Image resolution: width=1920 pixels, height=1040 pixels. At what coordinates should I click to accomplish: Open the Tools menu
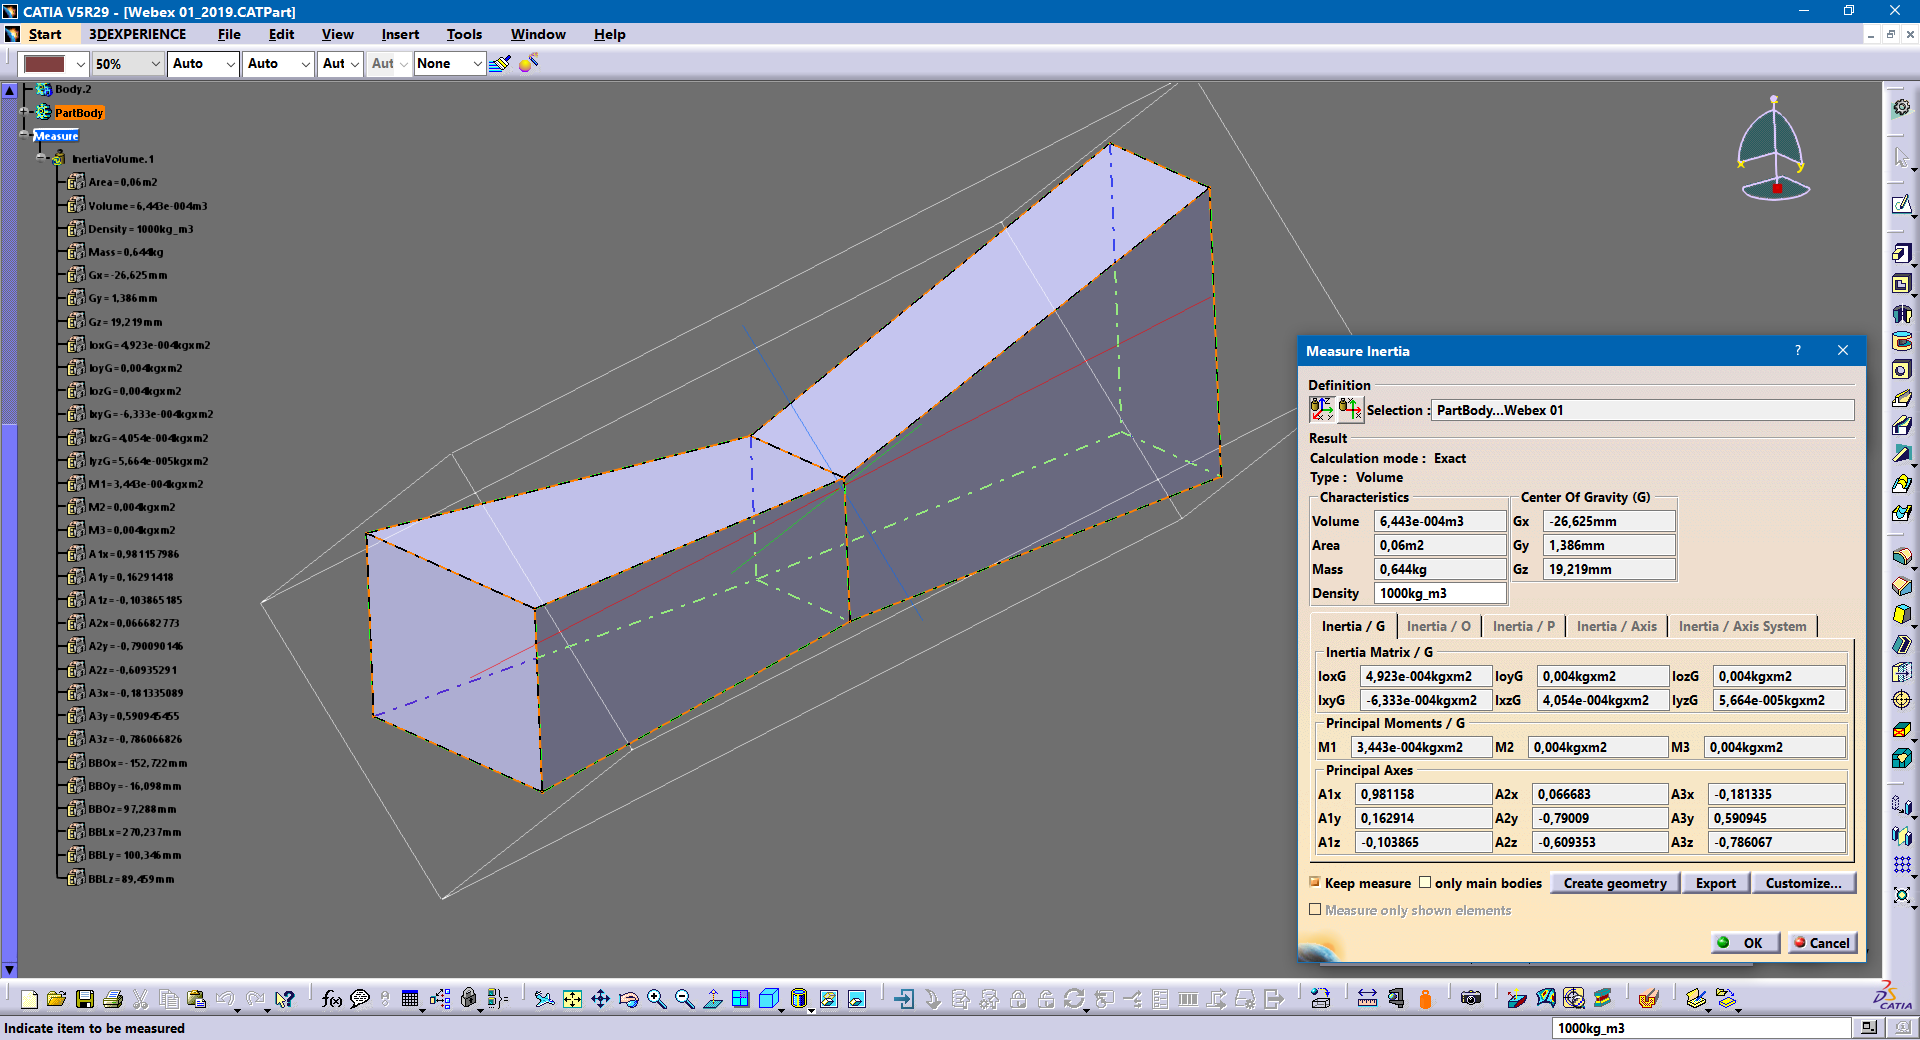tap(463, 33)
